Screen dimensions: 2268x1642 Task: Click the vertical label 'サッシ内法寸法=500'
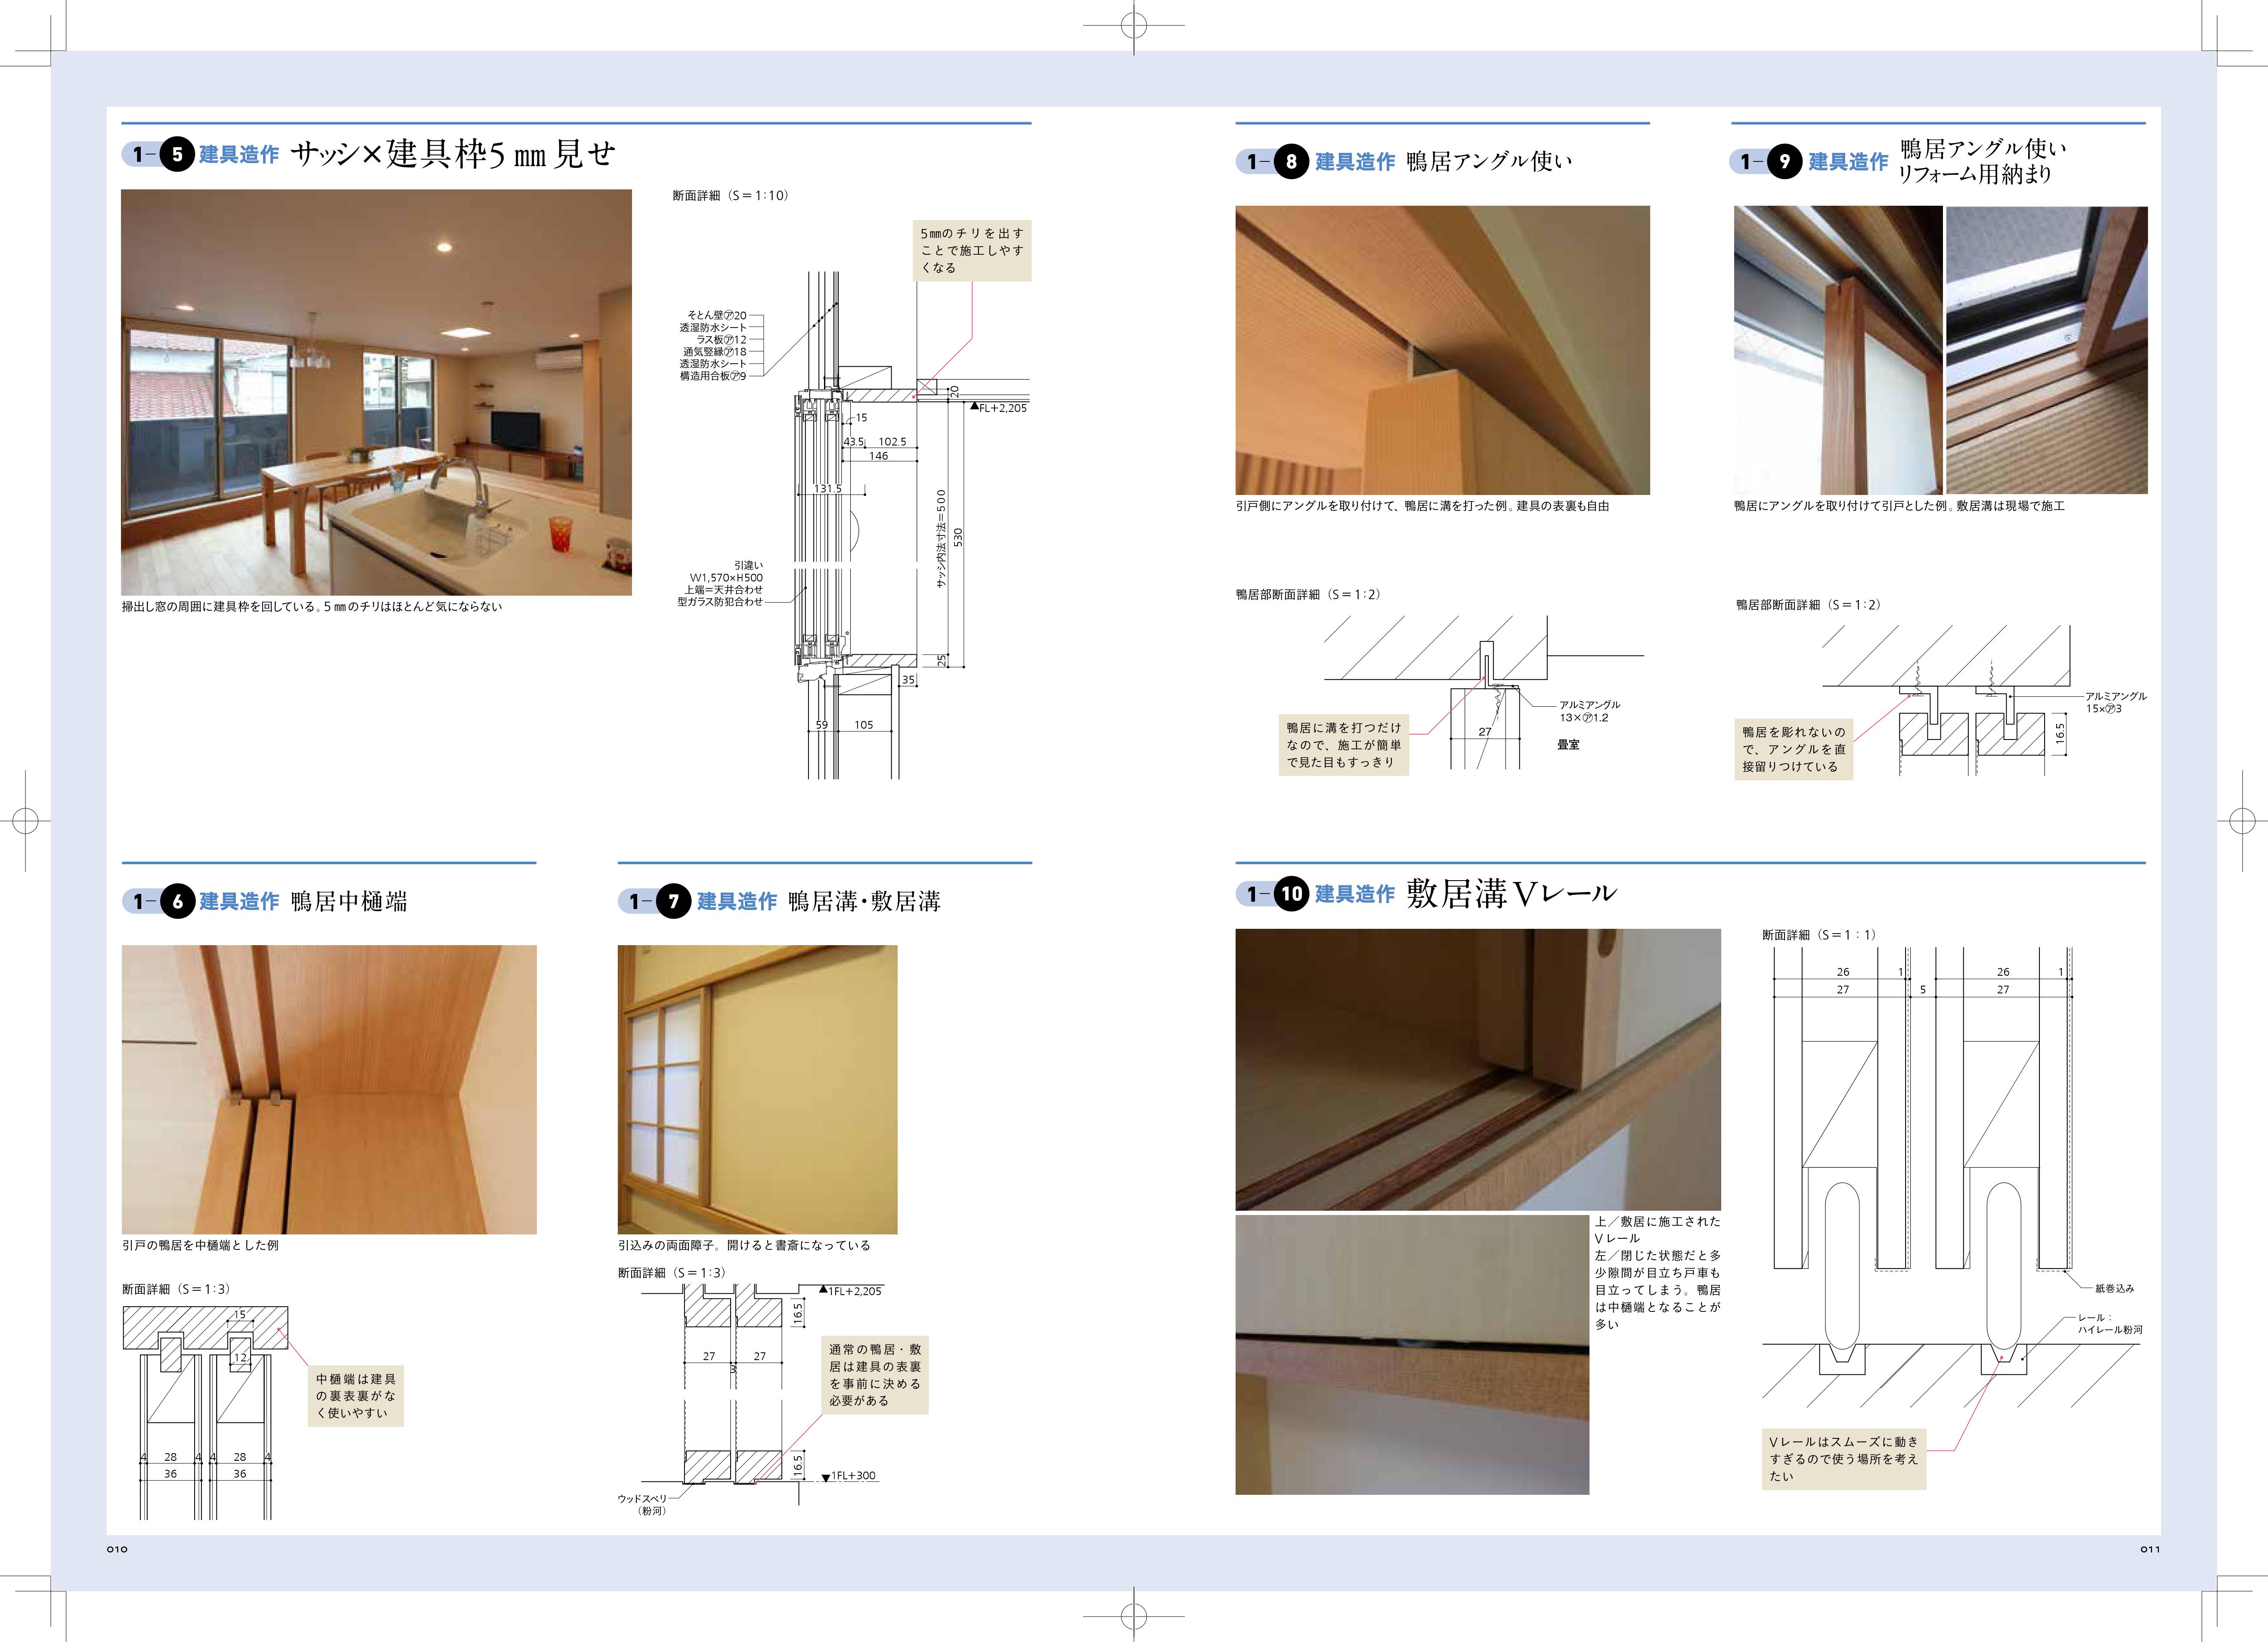[x=941, y=538]
